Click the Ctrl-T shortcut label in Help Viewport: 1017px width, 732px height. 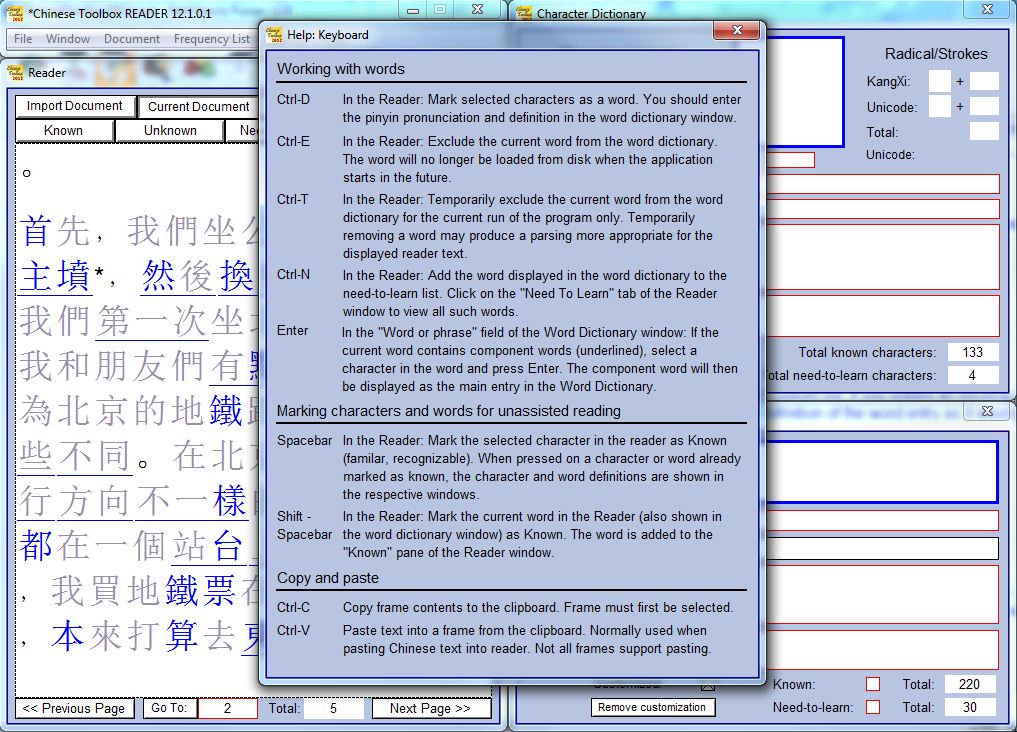[293, 199]
